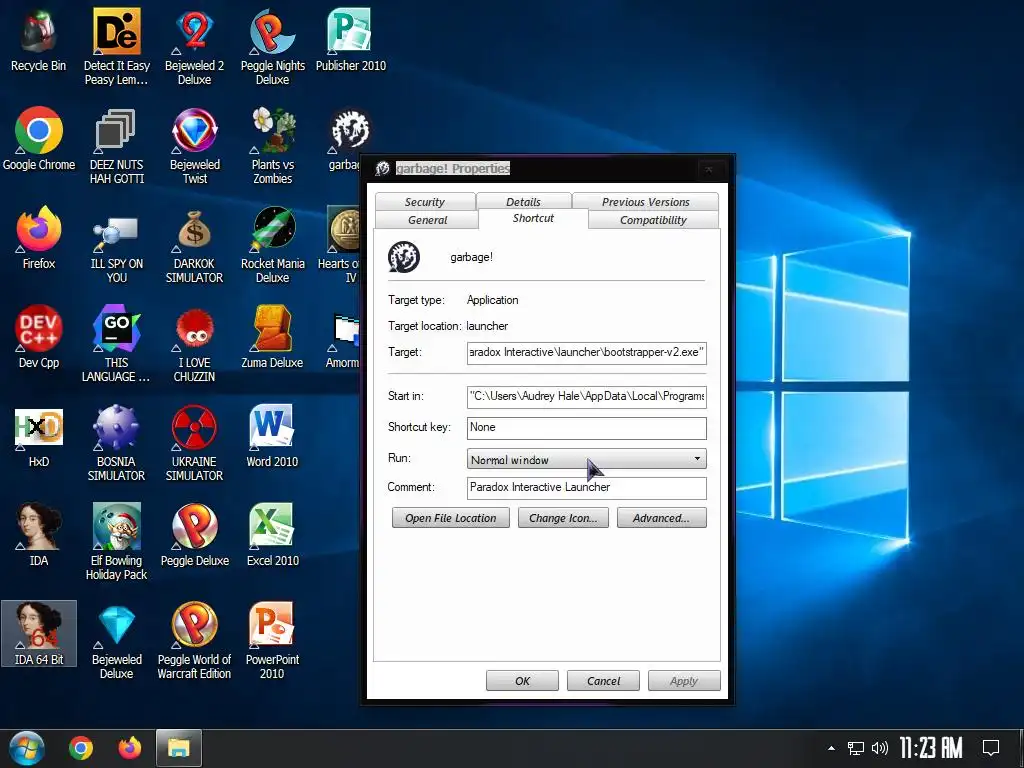Select DARKOK SIMULATOR shortcut

(x=195, y=245)
